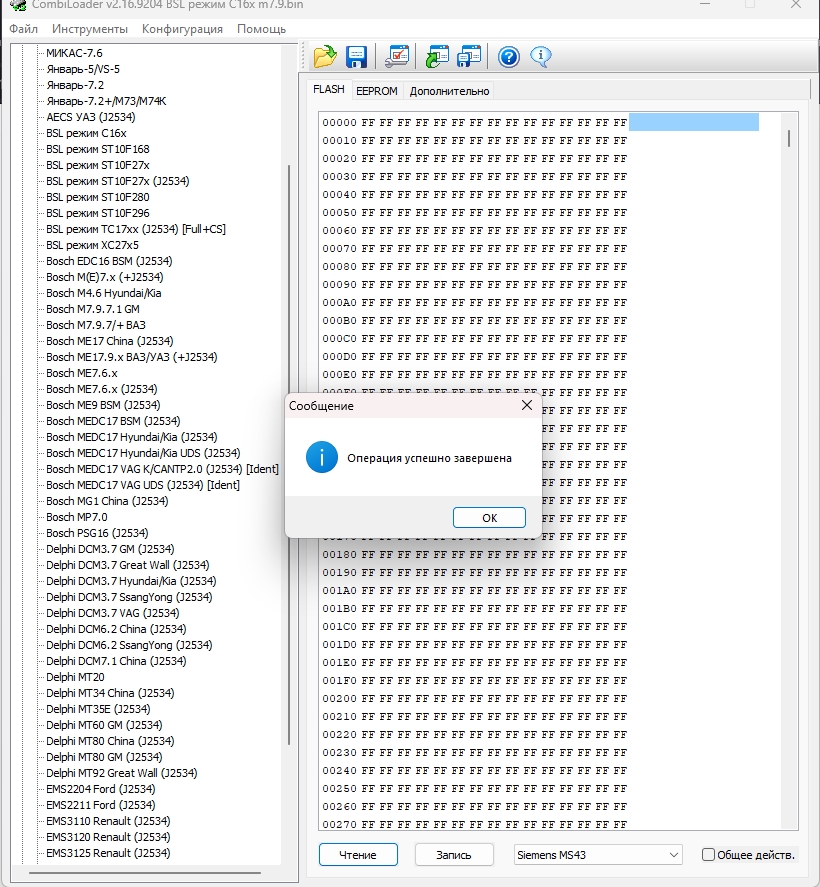Enable the Общее действ. checkbox
This screenshot has height=887, width=820.
click(x=709, y=855)
